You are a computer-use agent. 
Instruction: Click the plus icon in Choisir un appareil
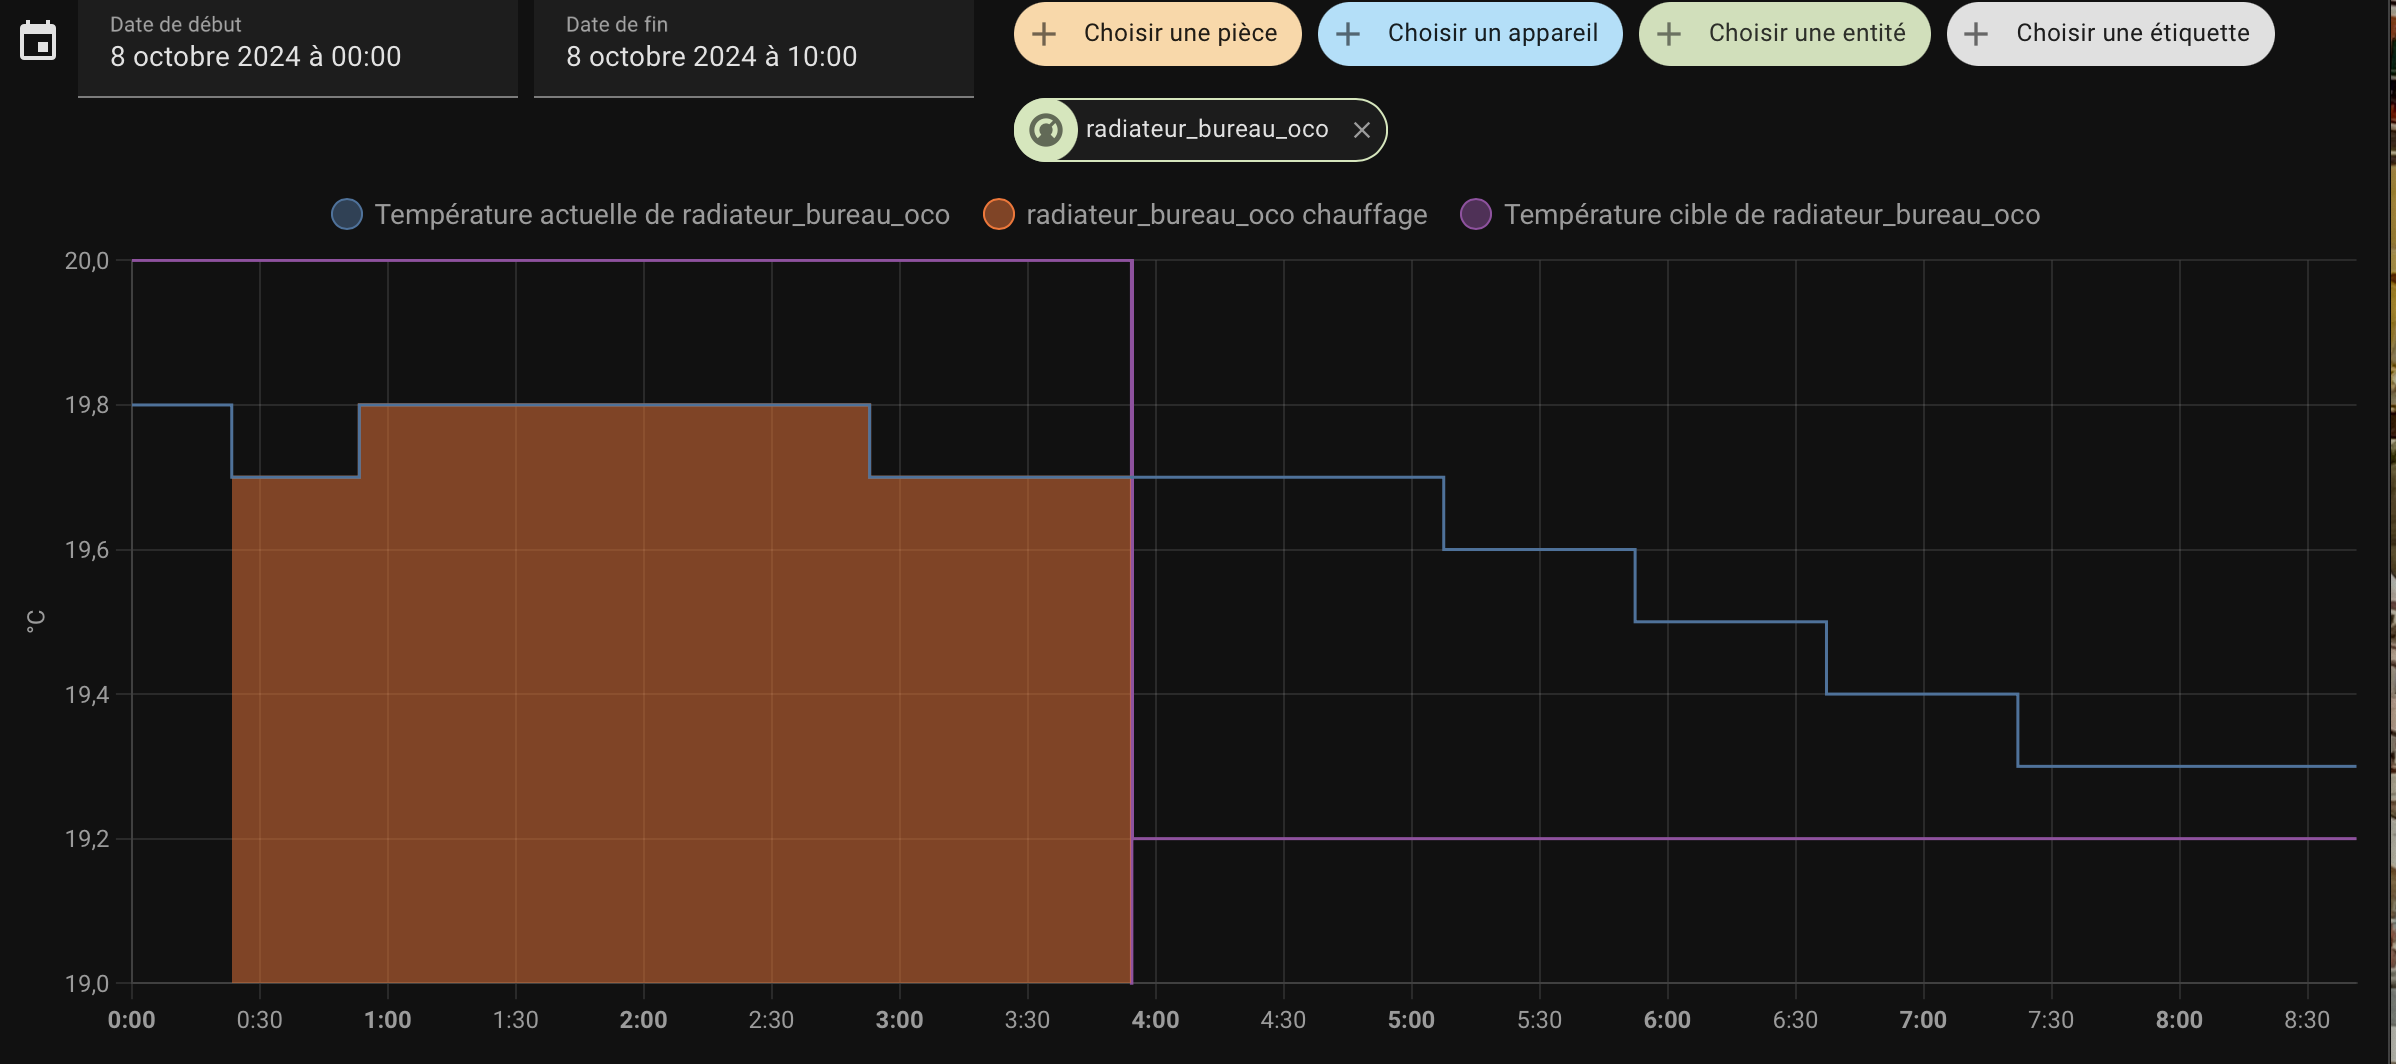[1348, 34]
